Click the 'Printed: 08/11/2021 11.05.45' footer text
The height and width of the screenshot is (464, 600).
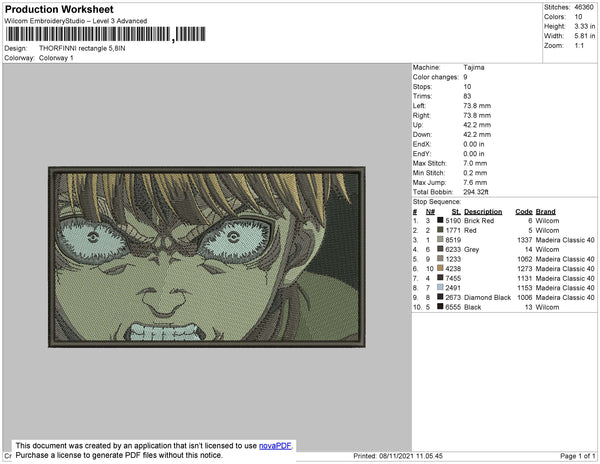[x=398, y=456]
